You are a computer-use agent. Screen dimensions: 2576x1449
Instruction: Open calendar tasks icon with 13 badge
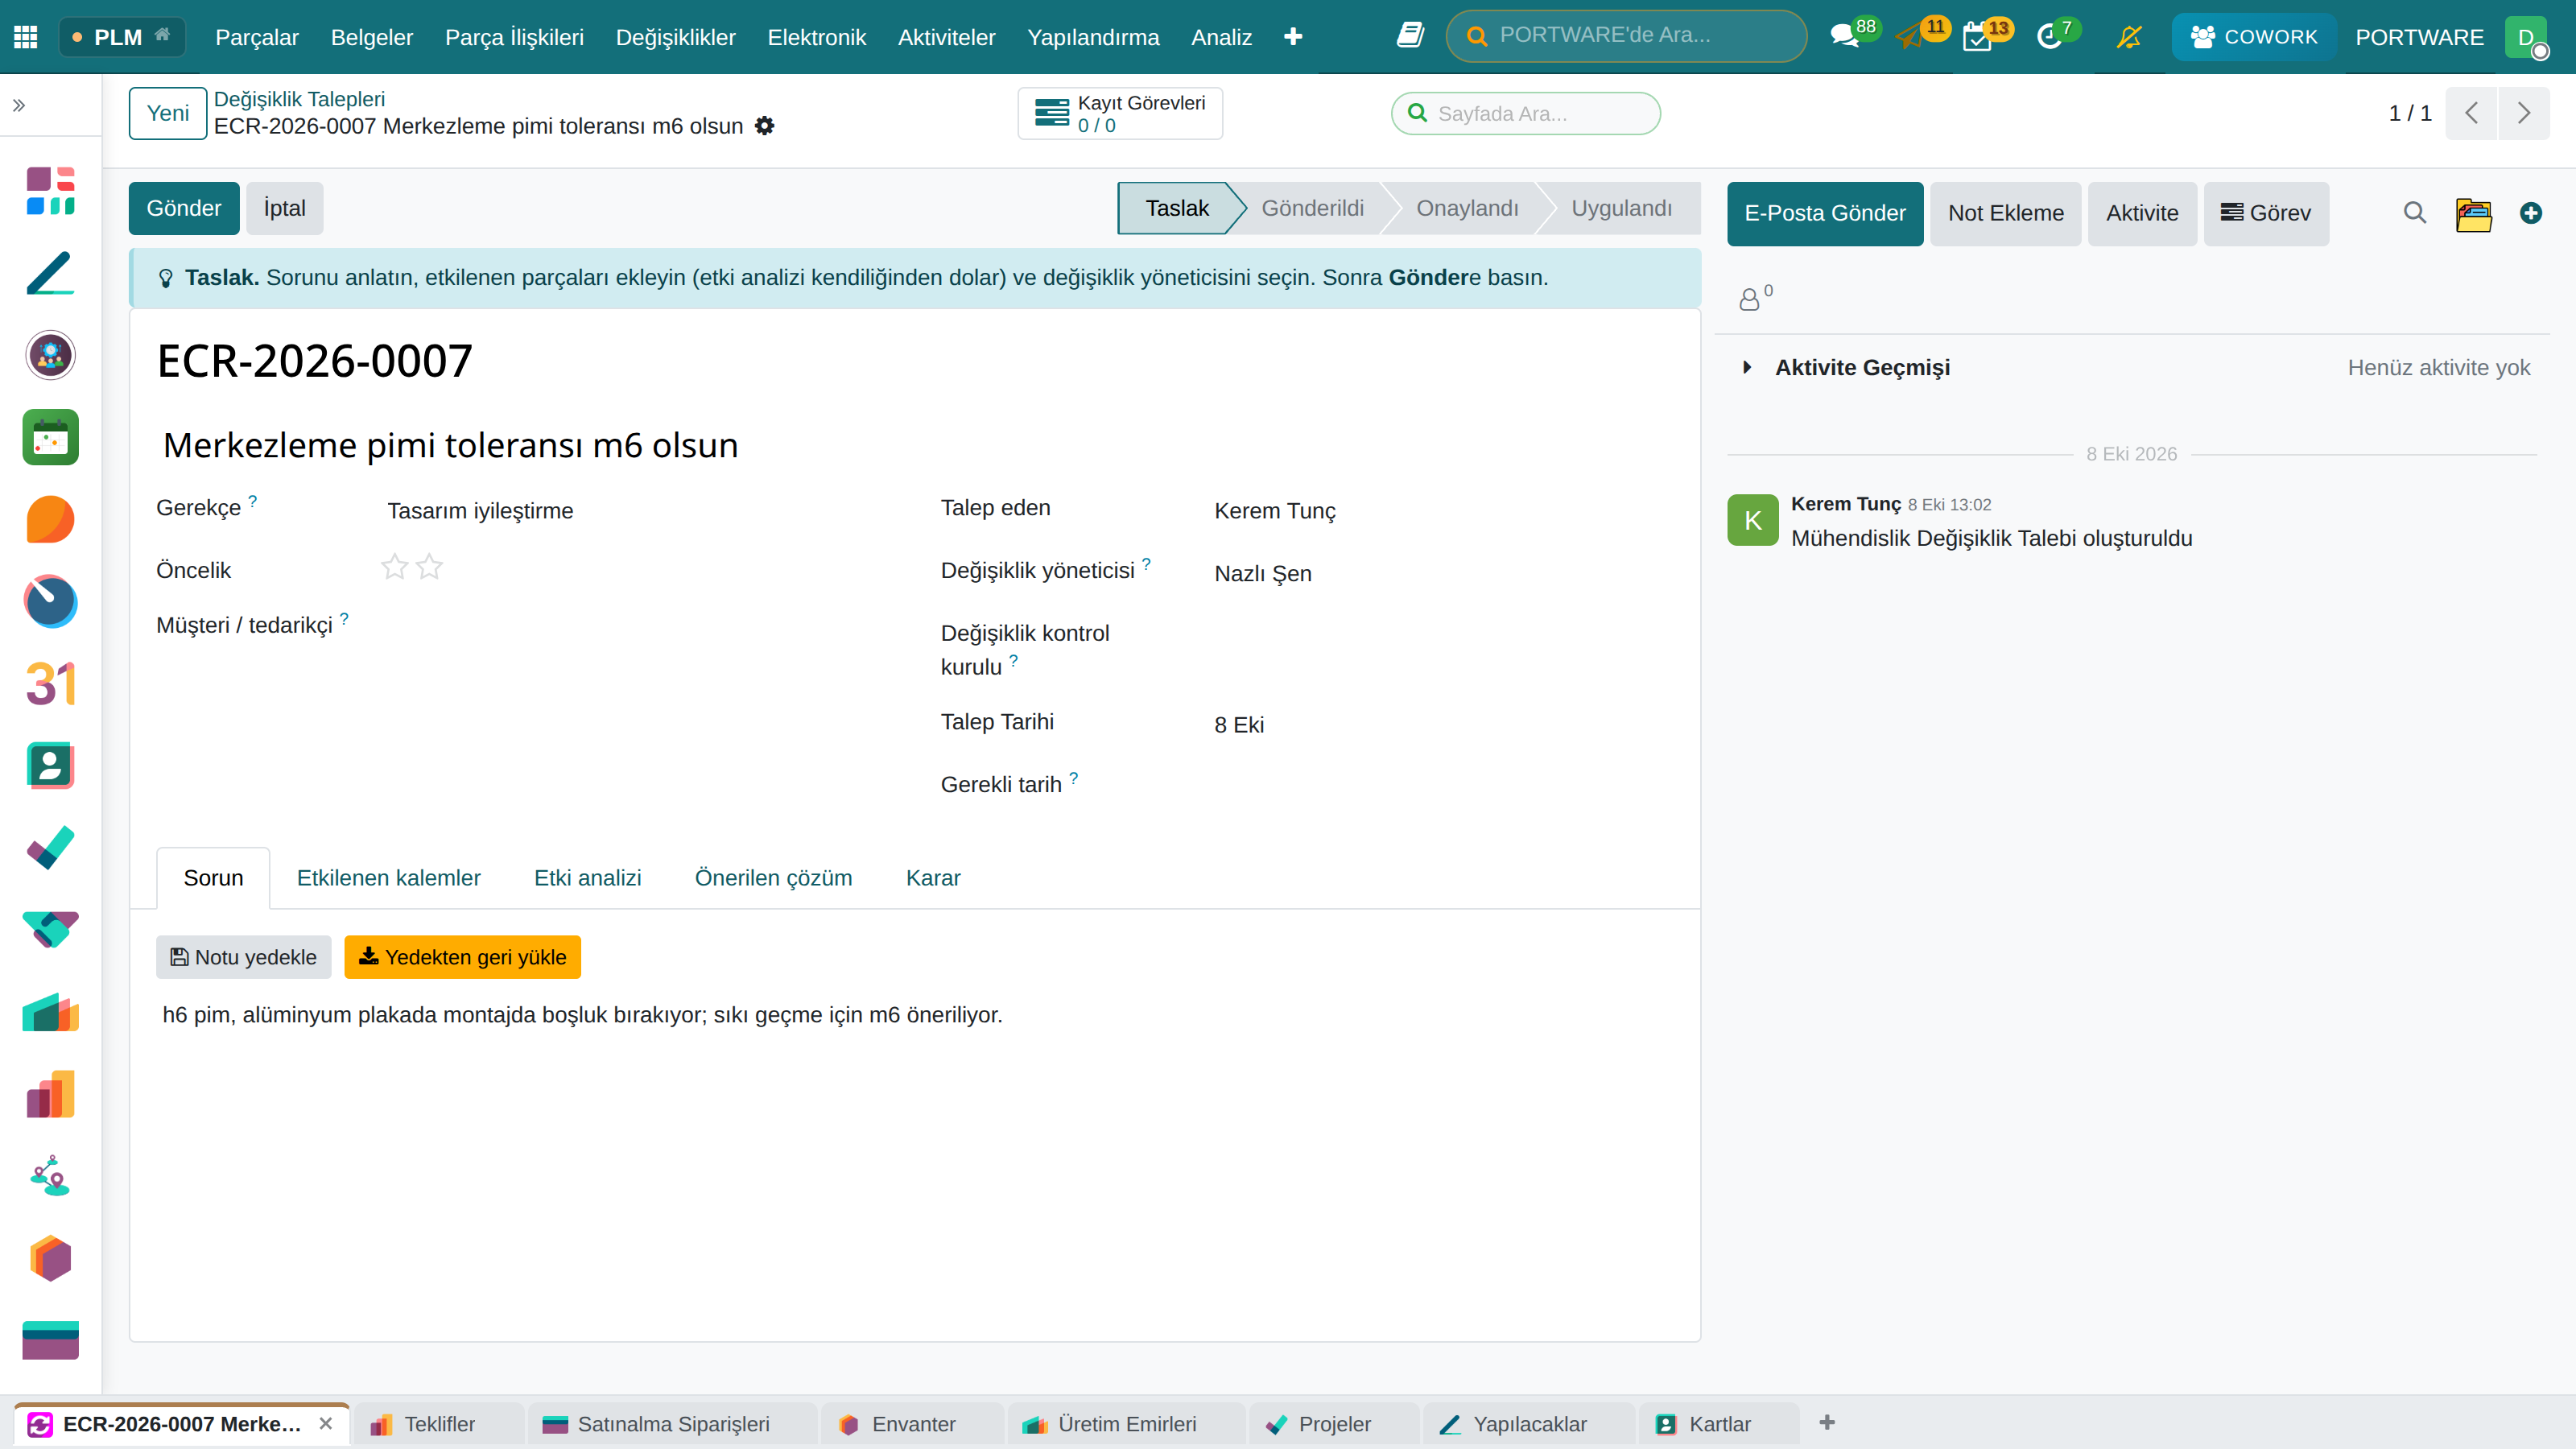coord(1977,37)
